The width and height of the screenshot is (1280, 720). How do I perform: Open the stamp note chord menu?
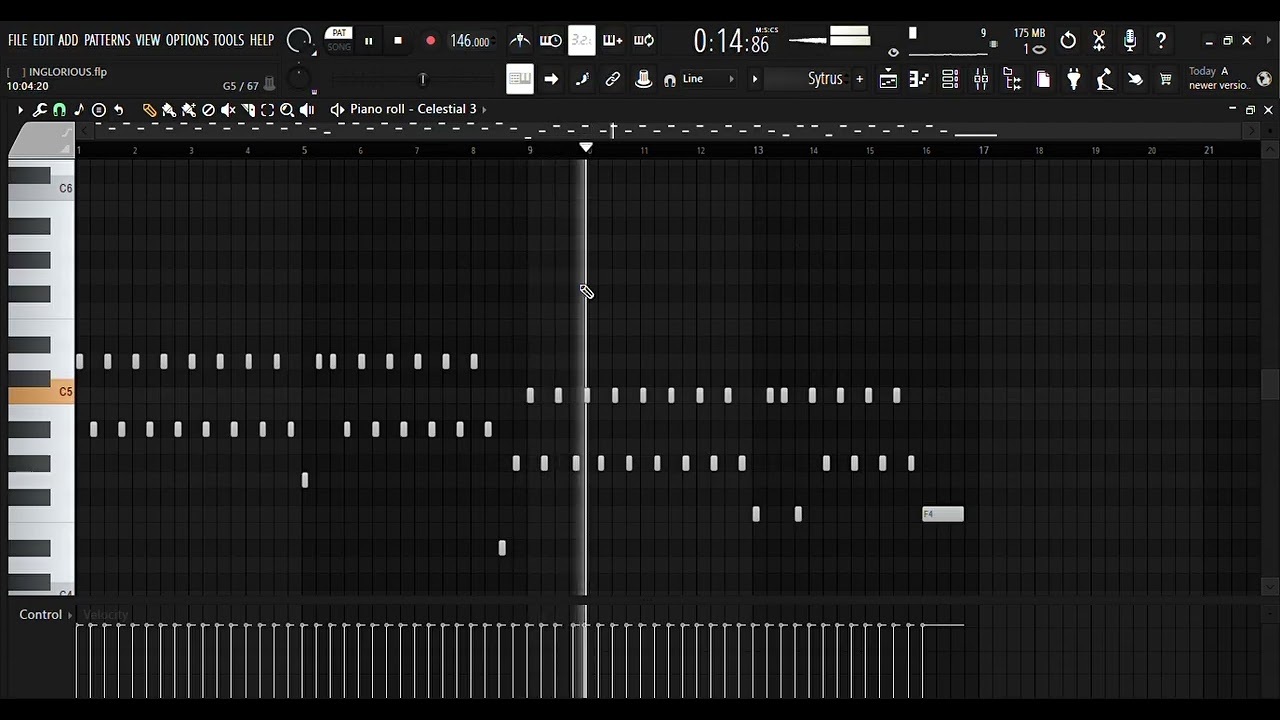click(x=79, y=110)
